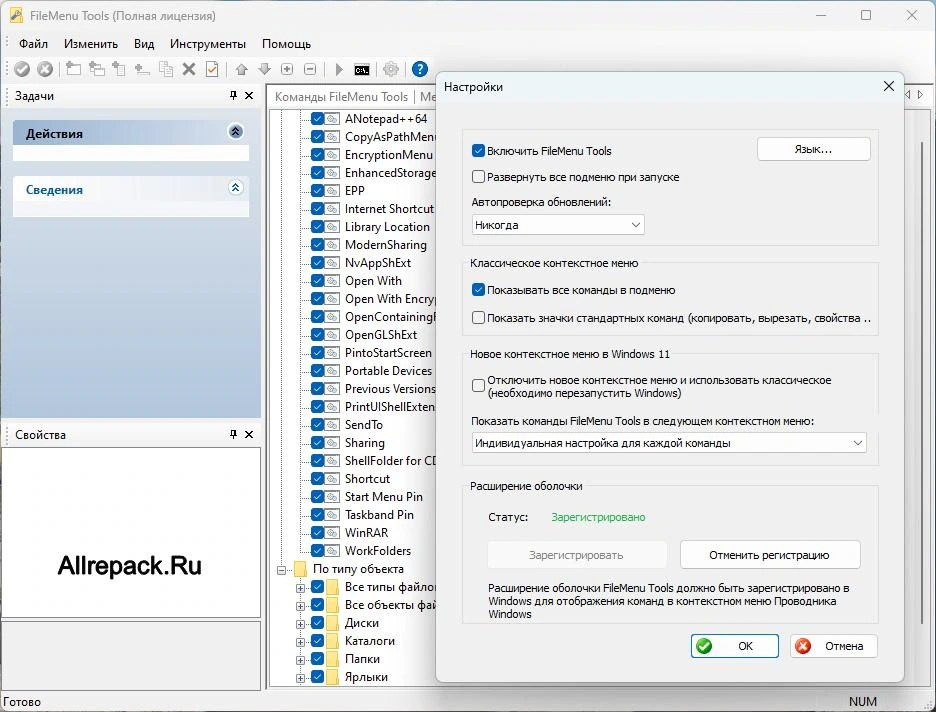This screenshot has width=936, height=712.
Task: Click the Отмена button
Action: point(834,646)
